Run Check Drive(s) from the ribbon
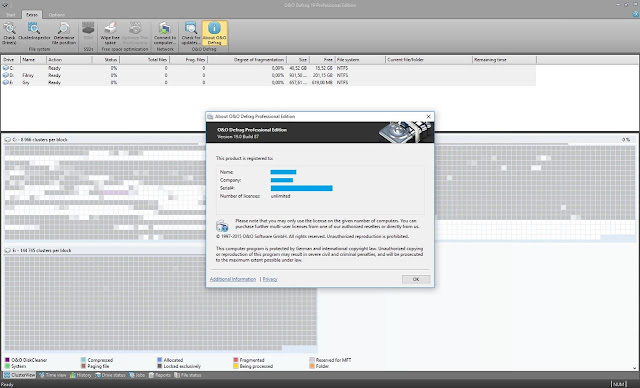 [x=9, y=33]
